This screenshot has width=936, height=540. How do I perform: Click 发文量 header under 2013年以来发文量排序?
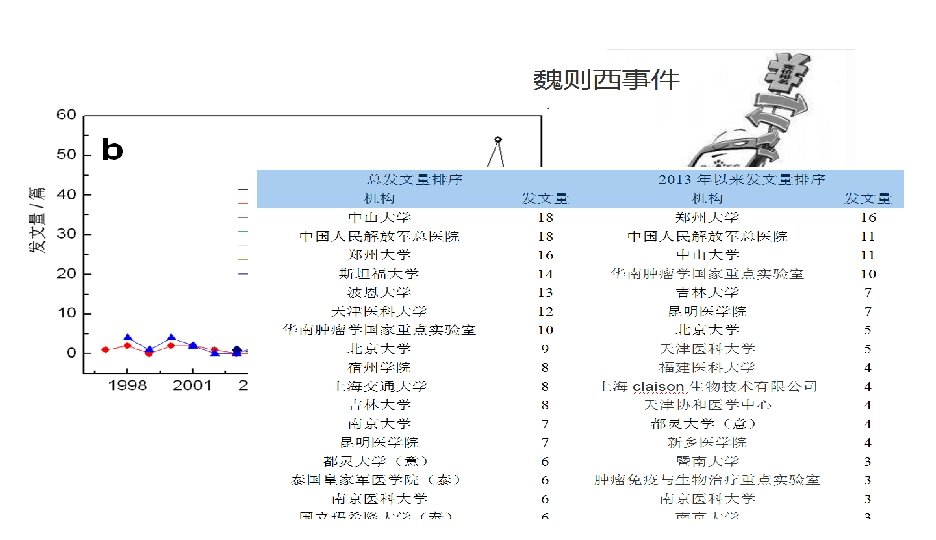(x=867, y=198)
